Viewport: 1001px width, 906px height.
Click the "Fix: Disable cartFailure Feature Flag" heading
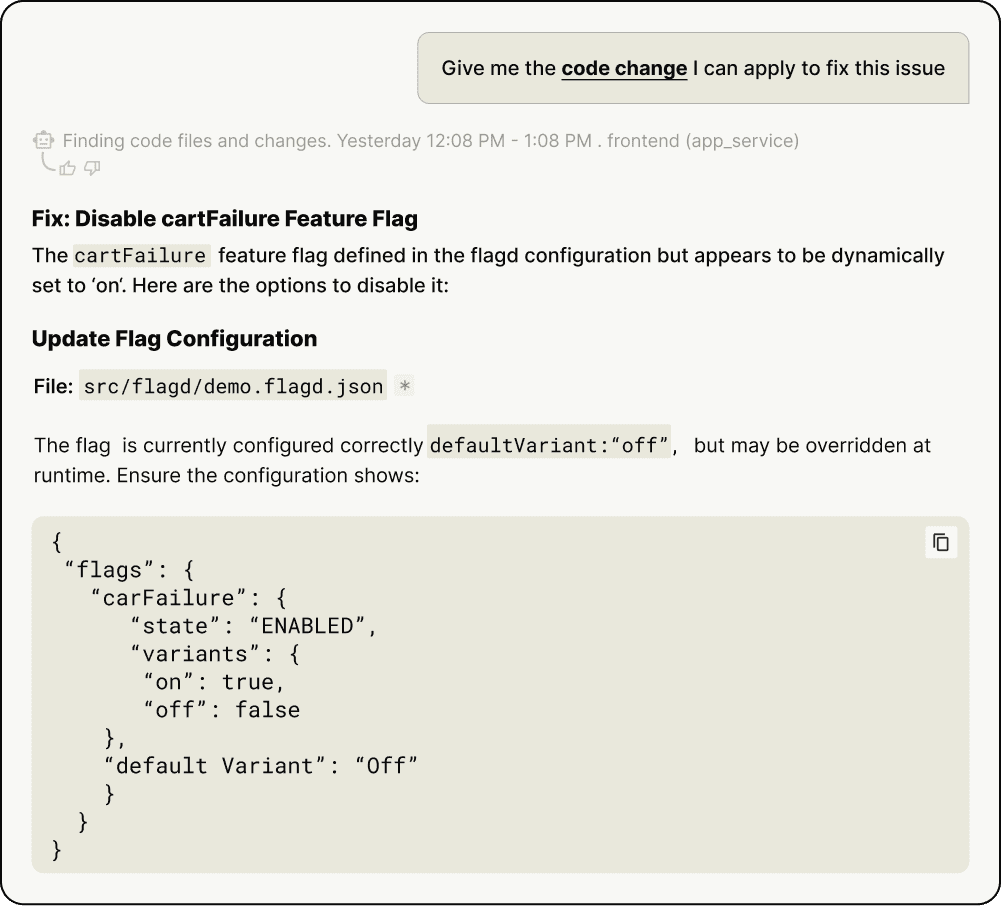pyautogui.click(x=225, y=218)
